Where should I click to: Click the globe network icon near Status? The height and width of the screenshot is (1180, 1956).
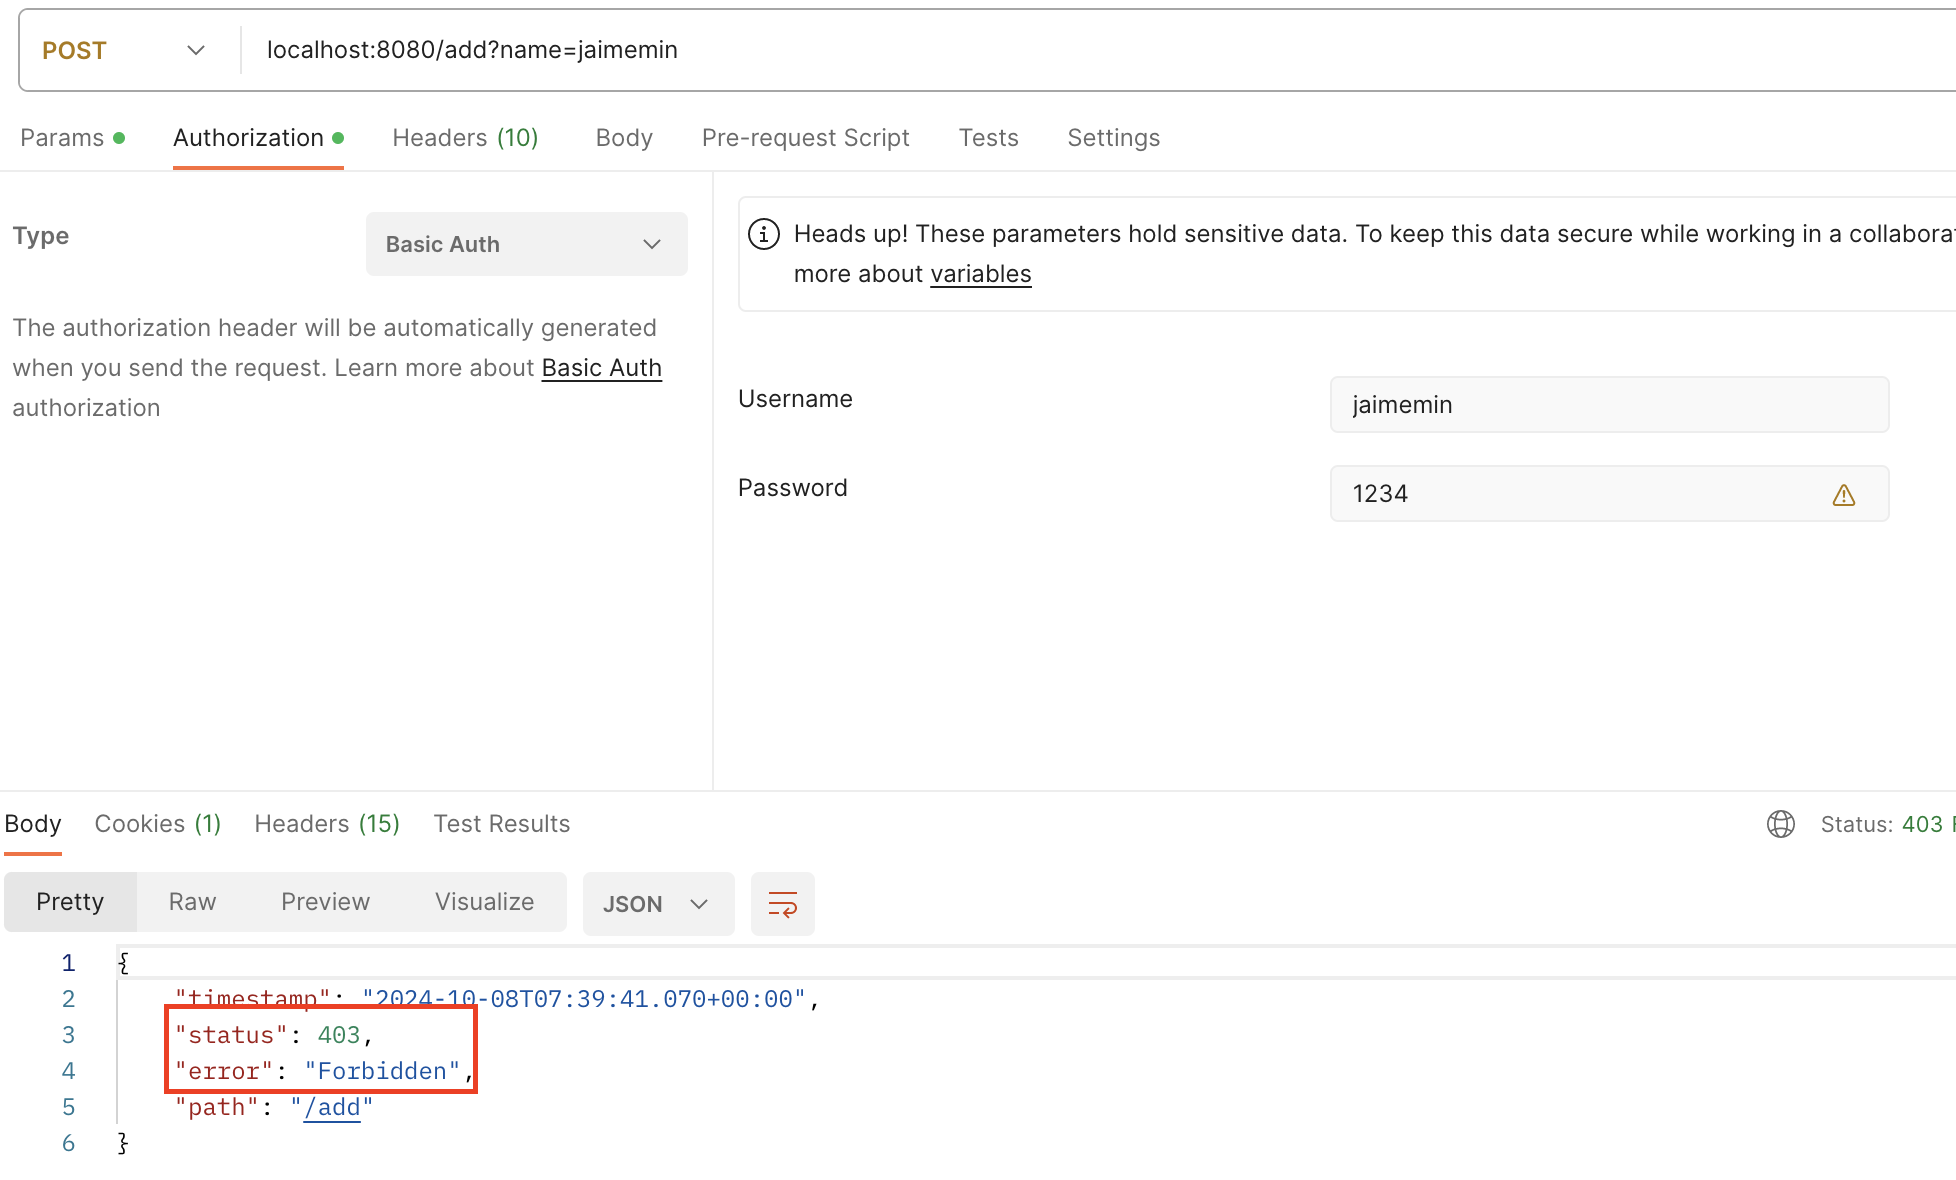[x=1780, y=824]
